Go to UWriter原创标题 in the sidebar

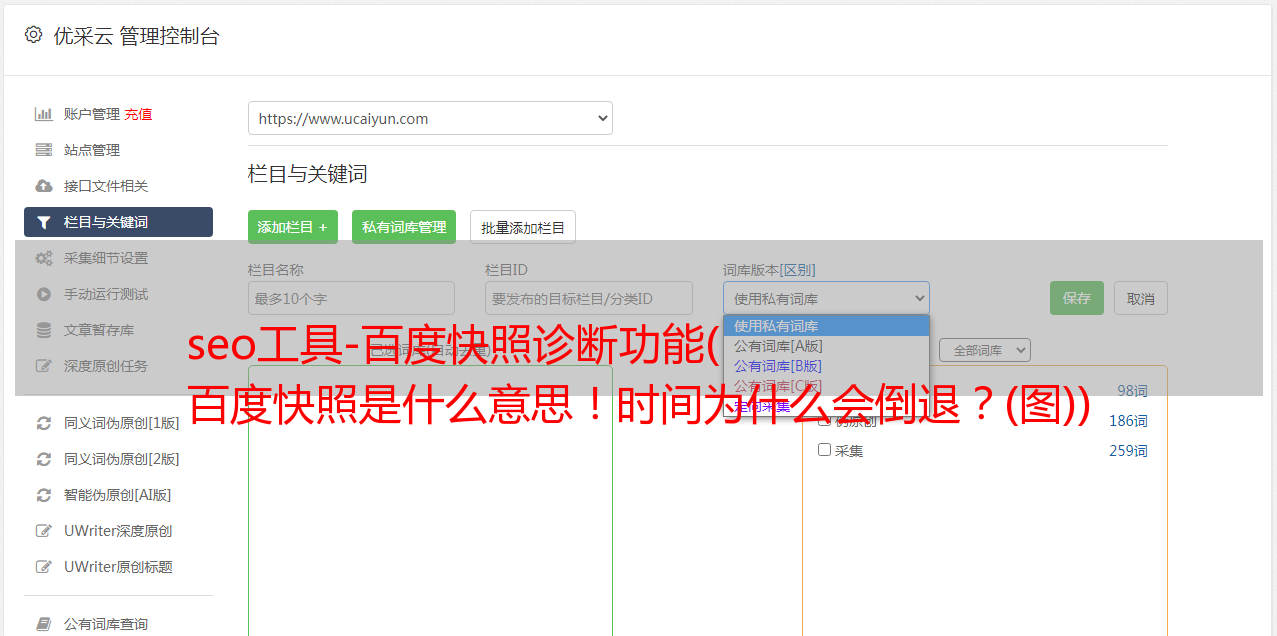118,567
